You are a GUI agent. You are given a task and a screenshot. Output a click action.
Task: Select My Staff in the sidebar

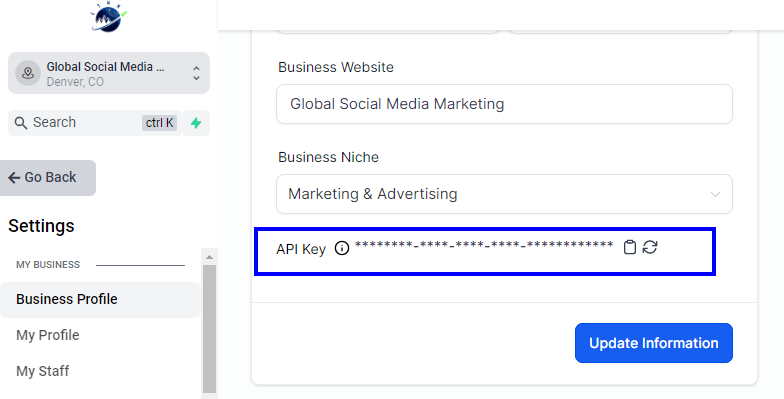42,371
